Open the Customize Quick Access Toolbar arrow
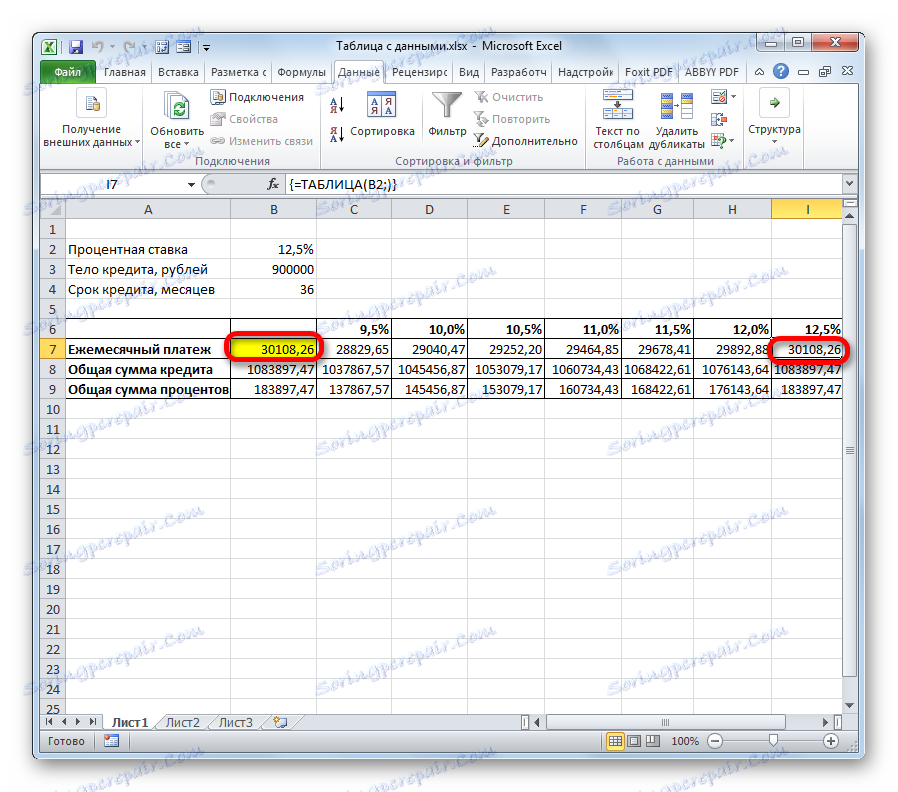This screenshot has height=792, width=898. [x=206, y=48]
